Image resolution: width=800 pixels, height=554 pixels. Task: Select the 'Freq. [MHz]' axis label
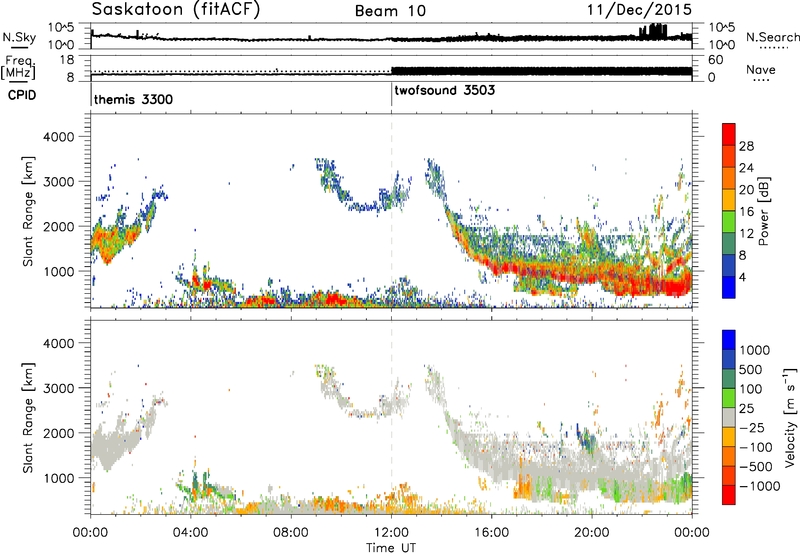point(19,68)
